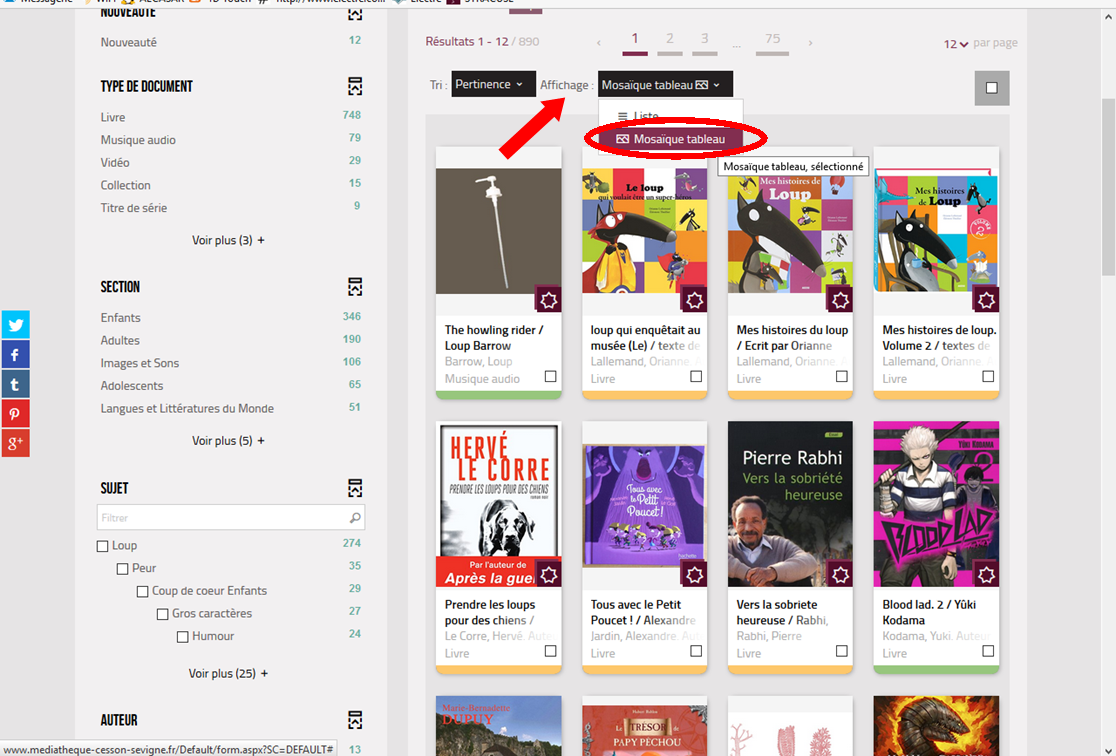
Task: Click the page vertical scrollbar
Action: point(1108,187)
